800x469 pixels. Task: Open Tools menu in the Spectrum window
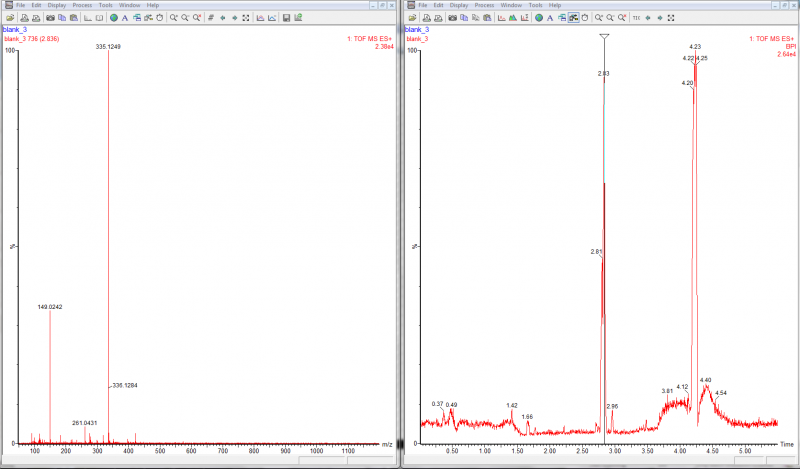106,5
